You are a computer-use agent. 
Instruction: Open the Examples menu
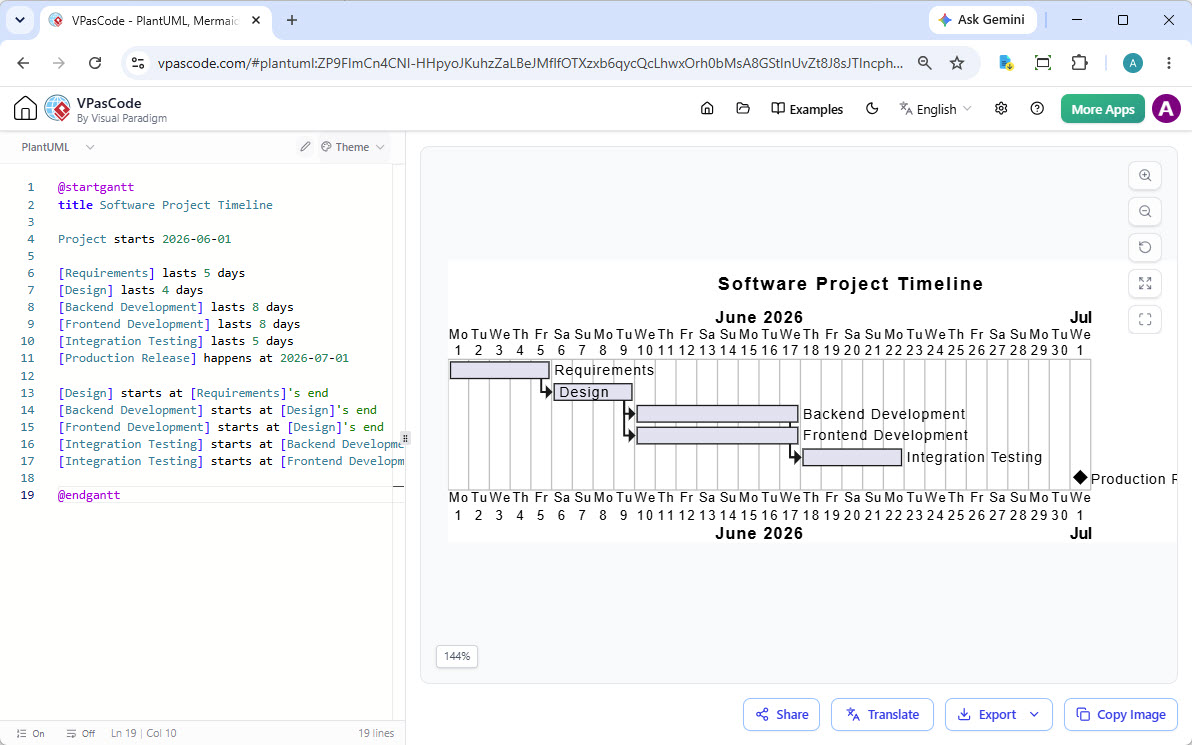[x=807, y=109]
